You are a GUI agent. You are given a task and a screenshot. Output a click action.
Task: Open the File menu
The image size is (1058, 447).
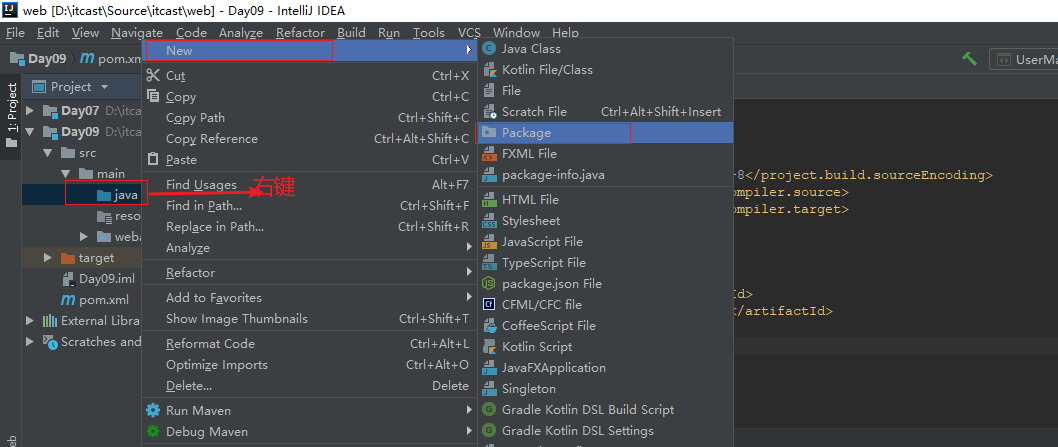16,32
